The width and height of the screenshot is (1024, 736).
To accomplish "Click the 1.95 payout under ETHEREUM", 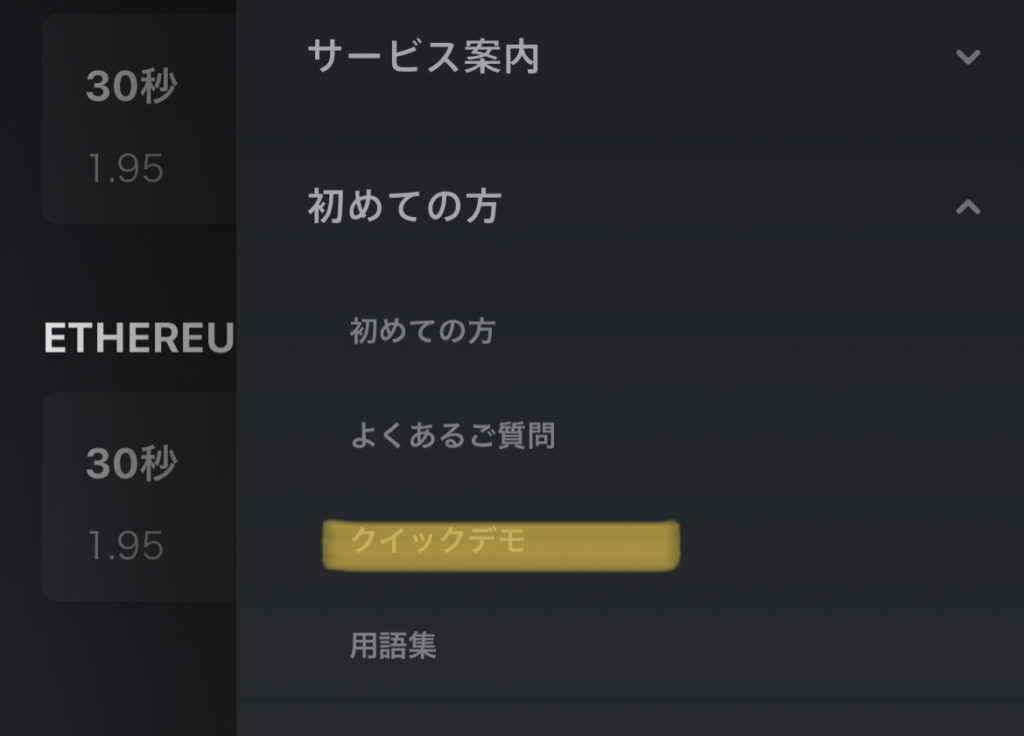I will (x=125, y=546).
